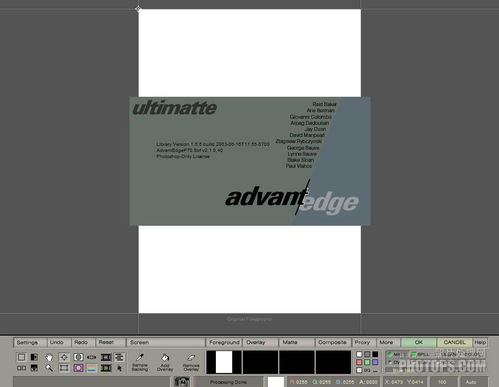Open the Composite tab
Image resolution: width=499 pixels, height=387 pixels.
pos(333,342)
